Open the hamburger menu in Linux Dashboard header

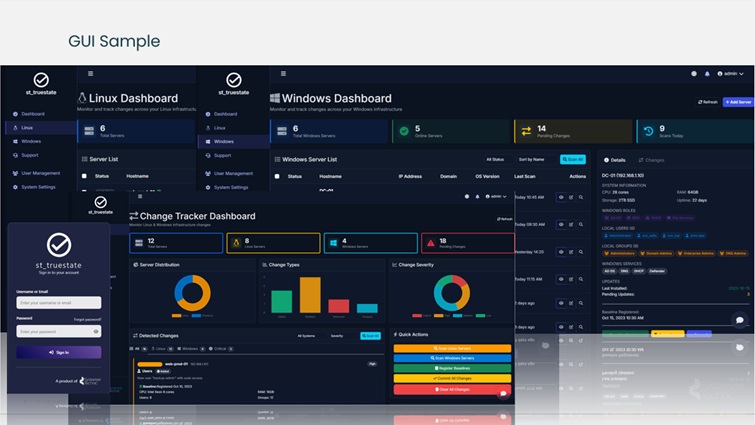90,73
